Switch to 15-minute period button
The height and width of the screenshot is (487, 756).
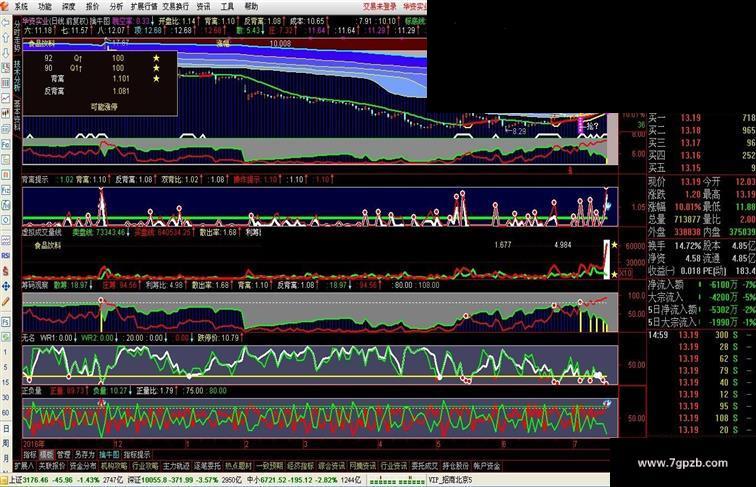pyautogui.click(x=5, y=382)
